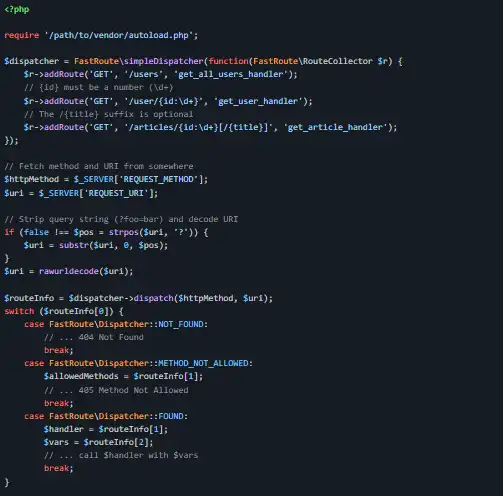Click the last 'break;' statement
This screenshot has height=496, width=503.
59,469
